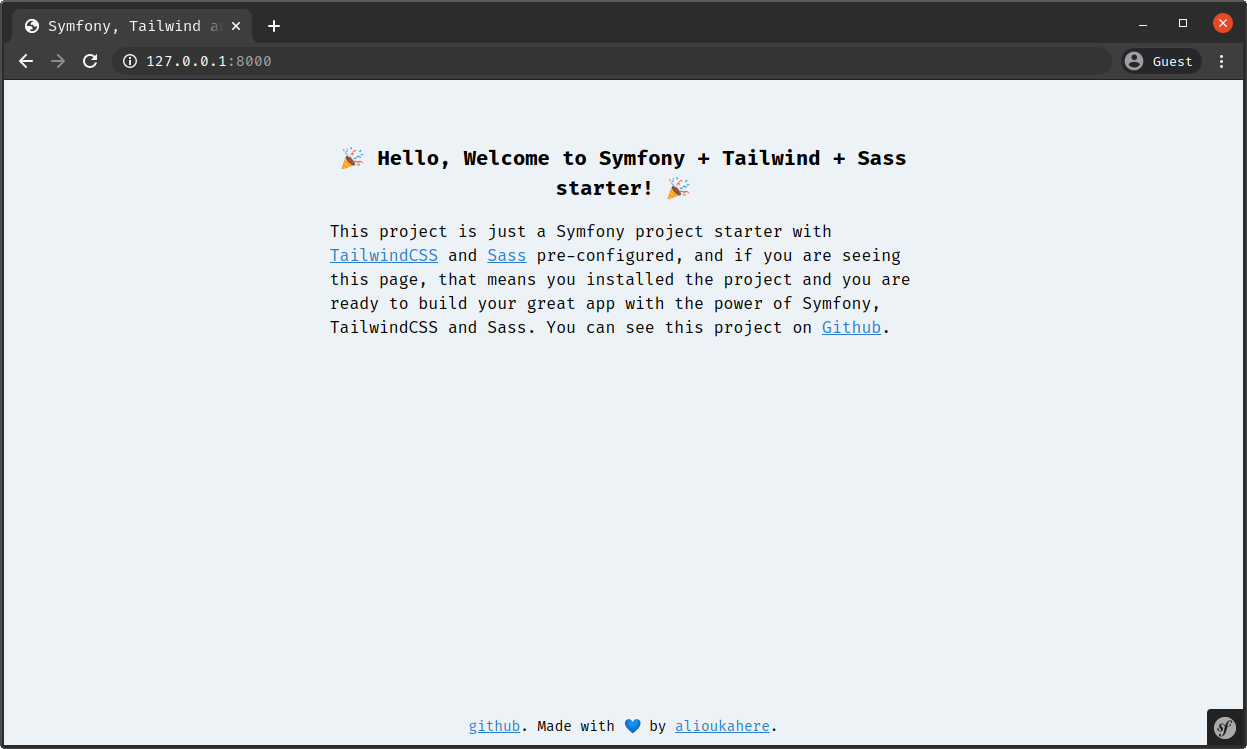The image size is (1247, 749).
Task: Follow the Github link in the paragraph
Action: pyautogui.click(x=852, y=327)
